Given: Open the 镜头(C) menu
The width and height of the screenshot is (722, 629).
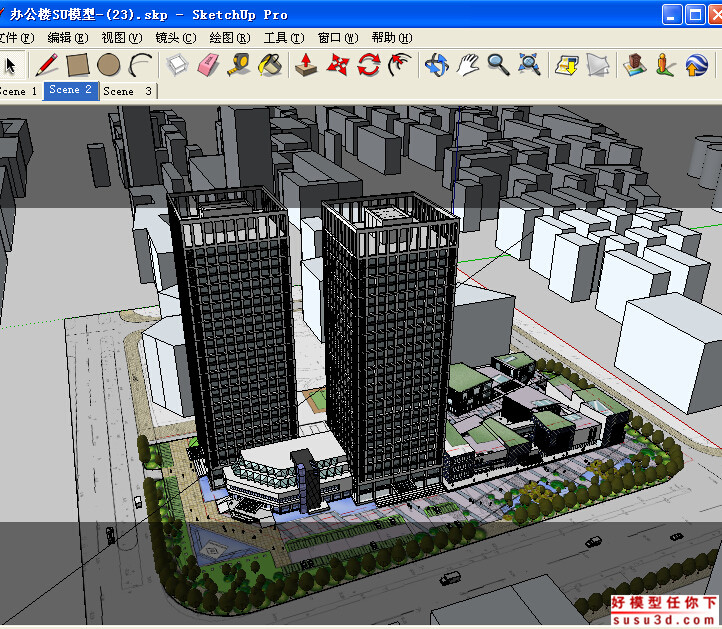Looking at the screenshot, I should (x=176, y=38).
